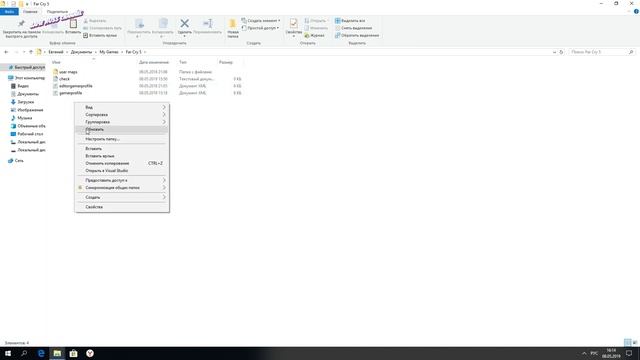
Task: Select the 'editorgamerprofile' XML file
Action: point(76,86)
